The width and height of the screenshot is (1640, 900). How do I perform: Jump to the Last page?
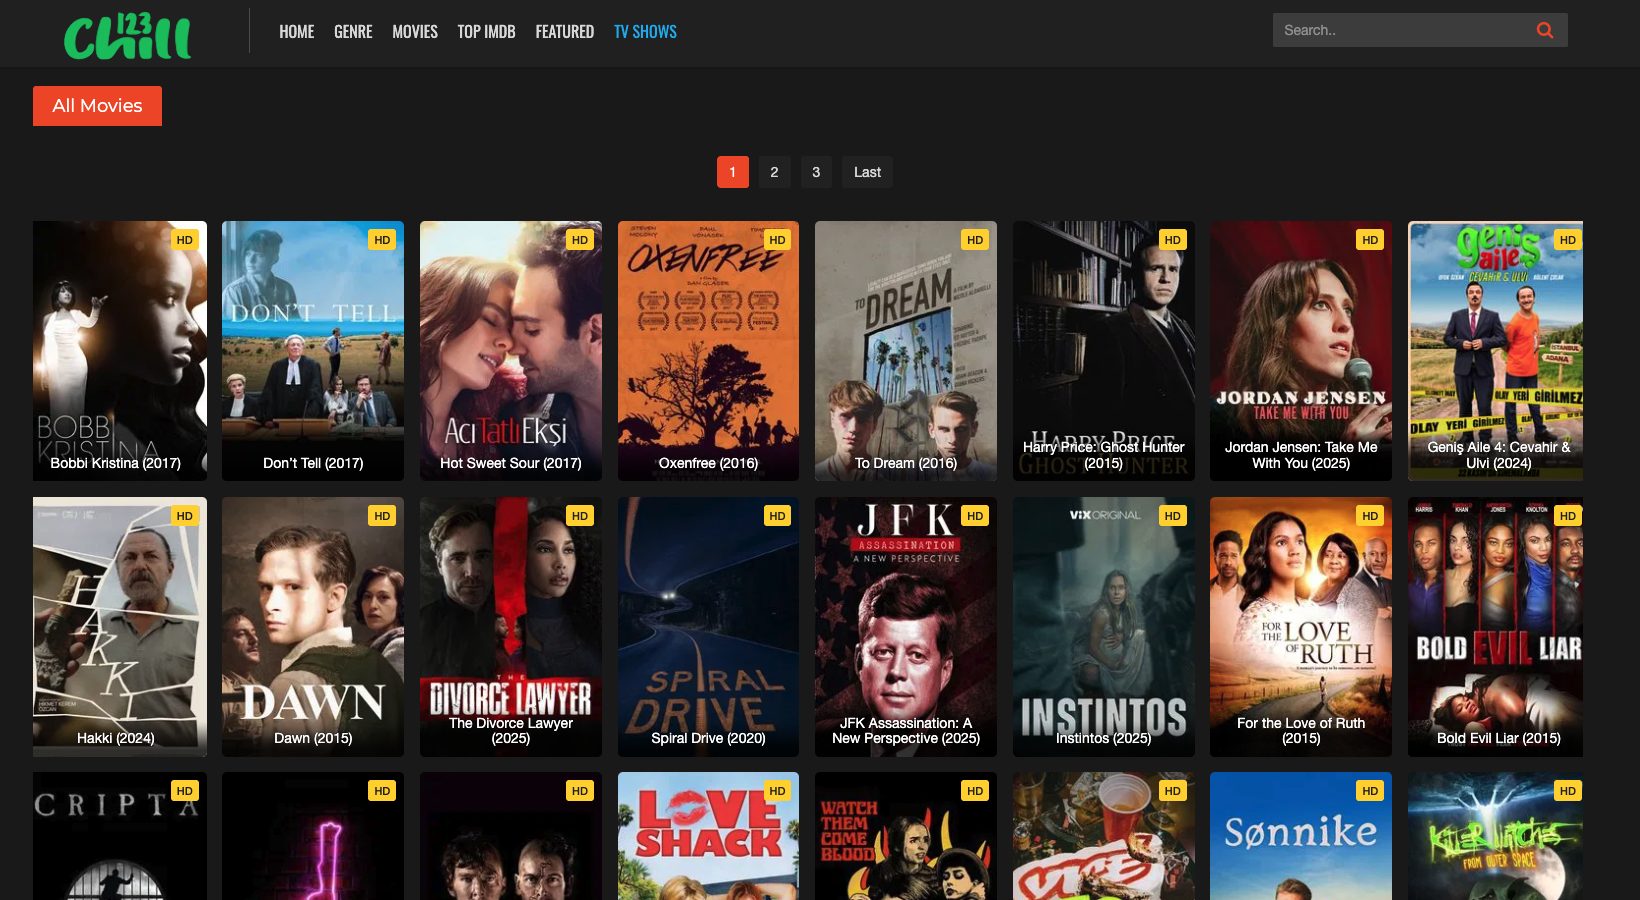tap(867, 172)
